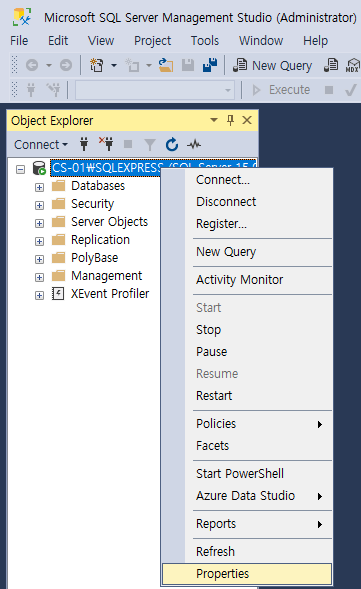Collapse the CS-01\SQLEXPRESS server node

click(x=21, y=169)
